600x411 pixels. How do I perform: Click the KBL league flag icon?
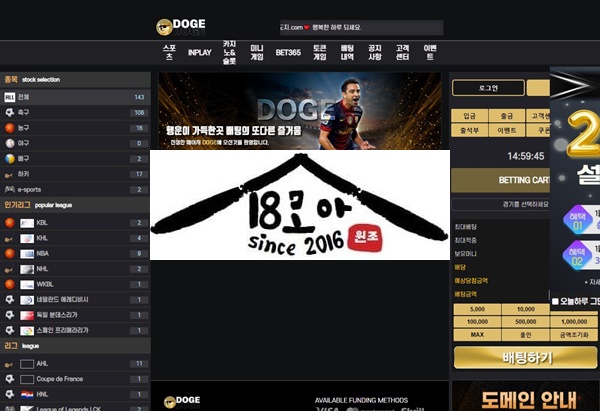pyautogui.click(x=27, y=223)
